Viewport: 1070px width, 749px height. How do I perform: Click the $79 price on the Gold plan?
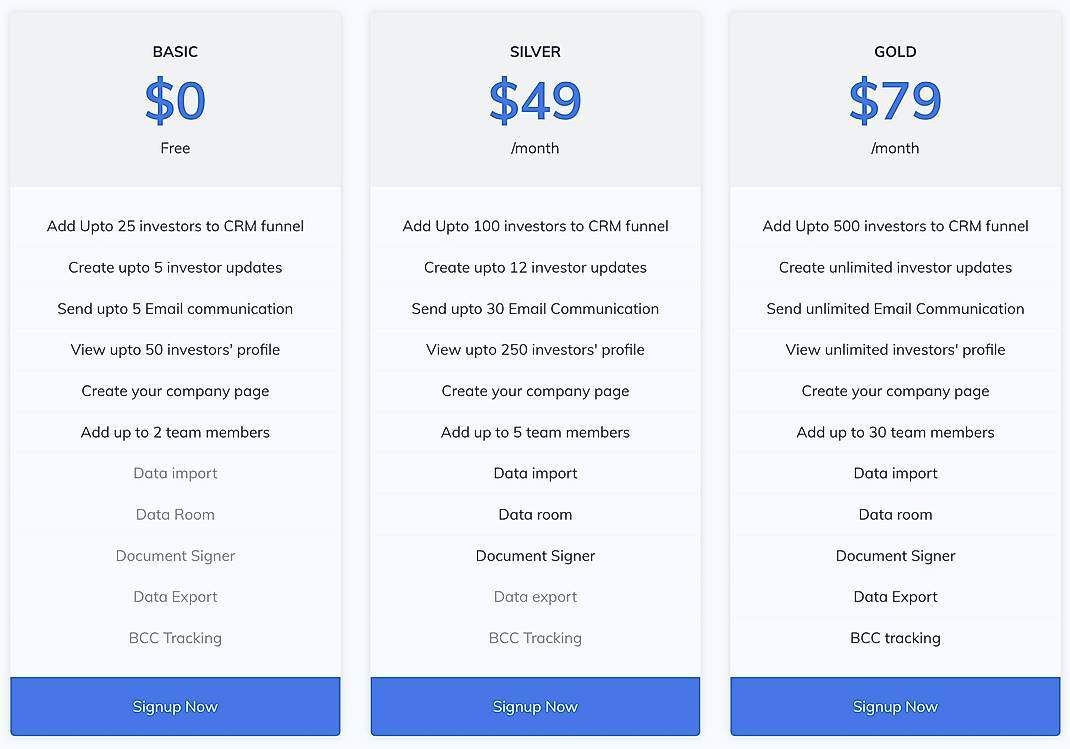(895, 100)
